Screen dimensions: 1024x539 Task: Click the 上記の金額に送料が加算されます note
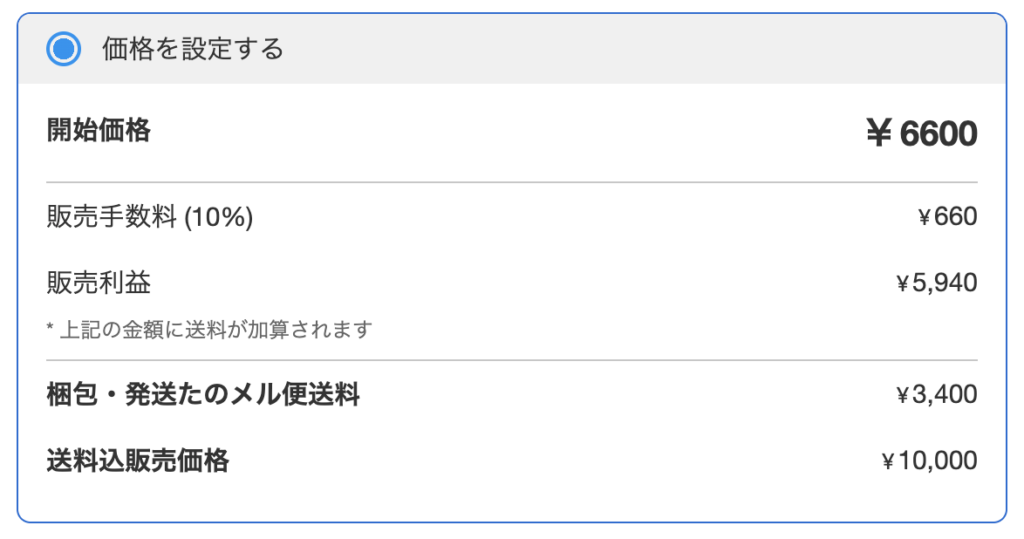[216, 329]
